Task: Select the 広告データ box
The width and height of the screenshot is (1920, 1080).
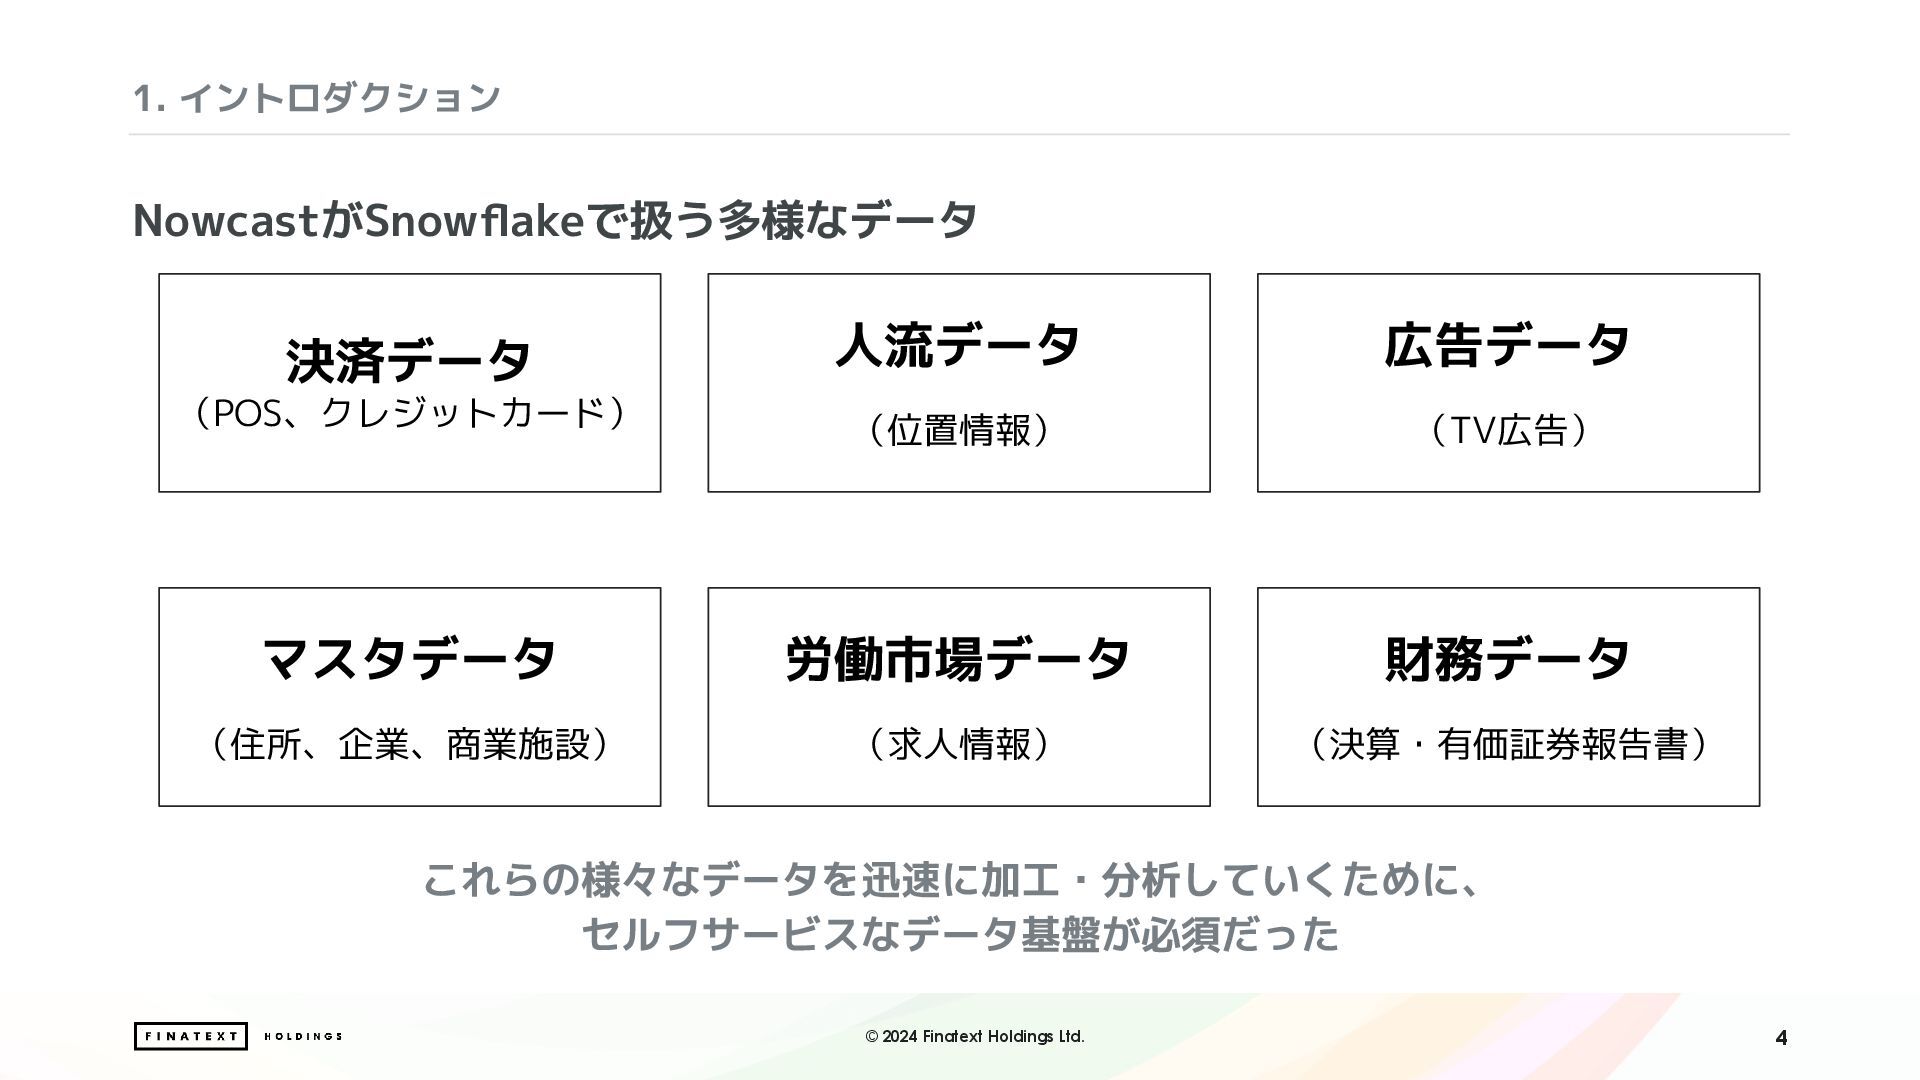Action: (1508, 383)
